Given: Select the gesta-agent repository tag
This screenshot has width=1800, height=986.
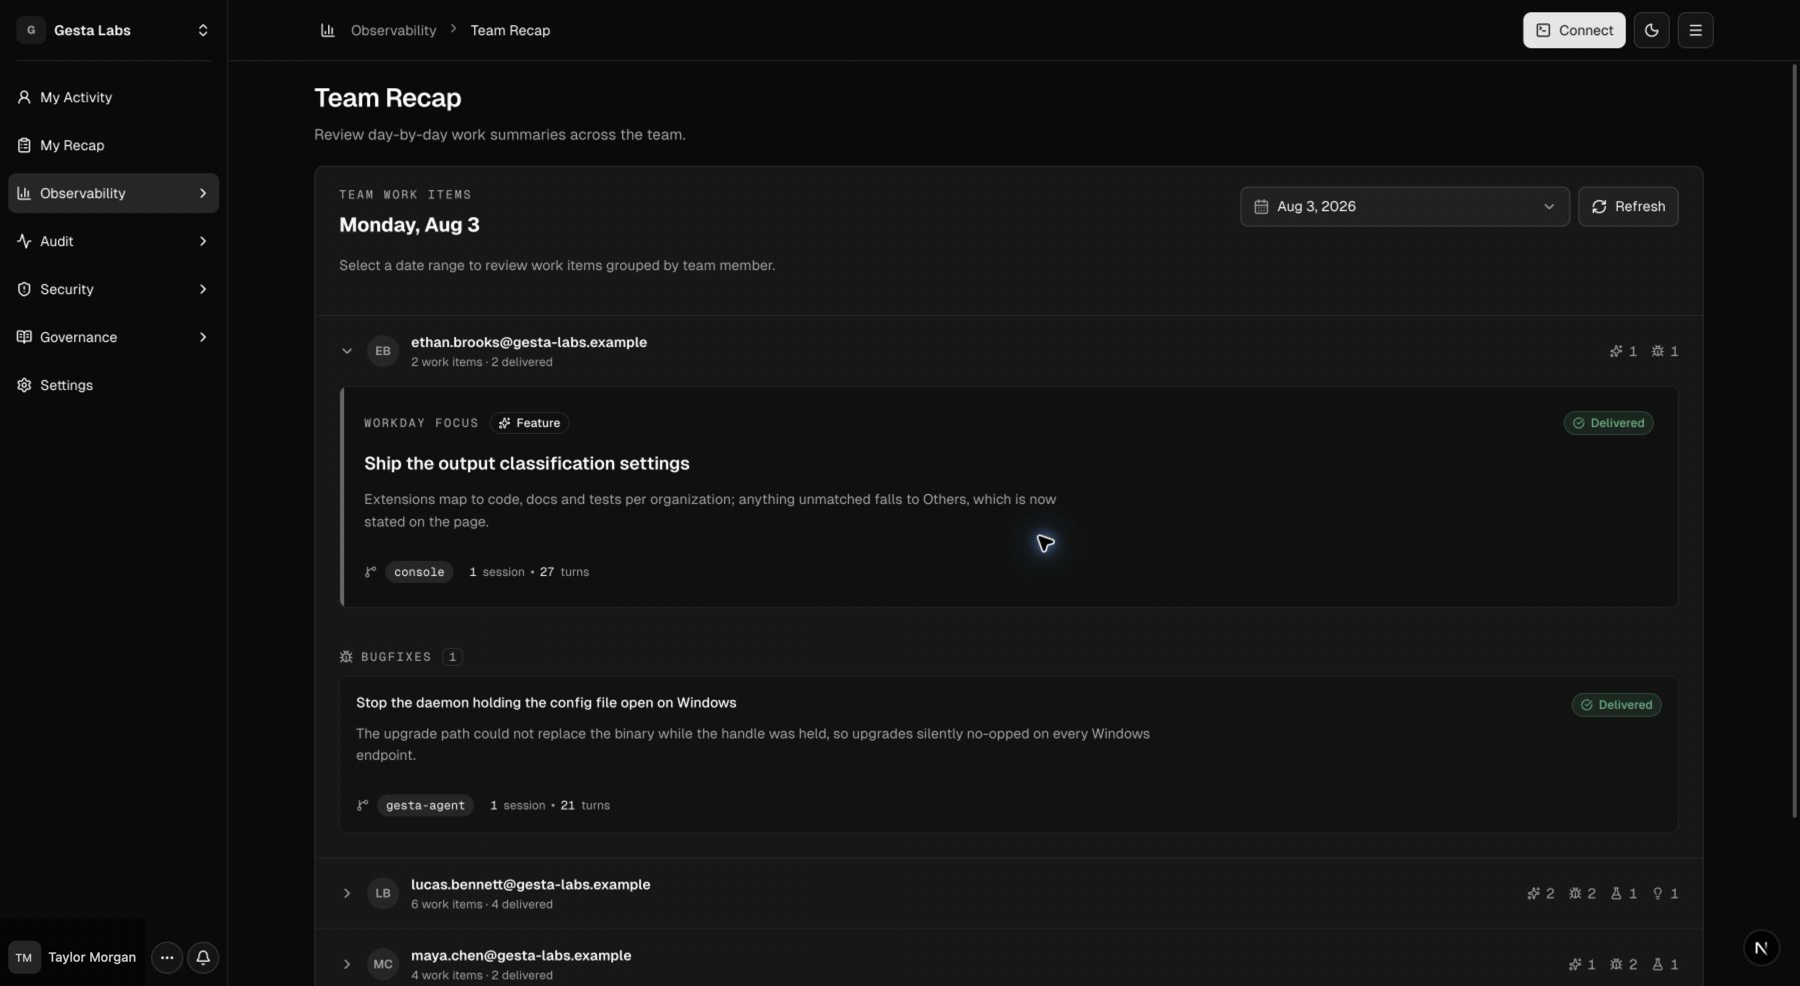Looking at the screenshot, I should pyautogui.click(x=425, y=805).
